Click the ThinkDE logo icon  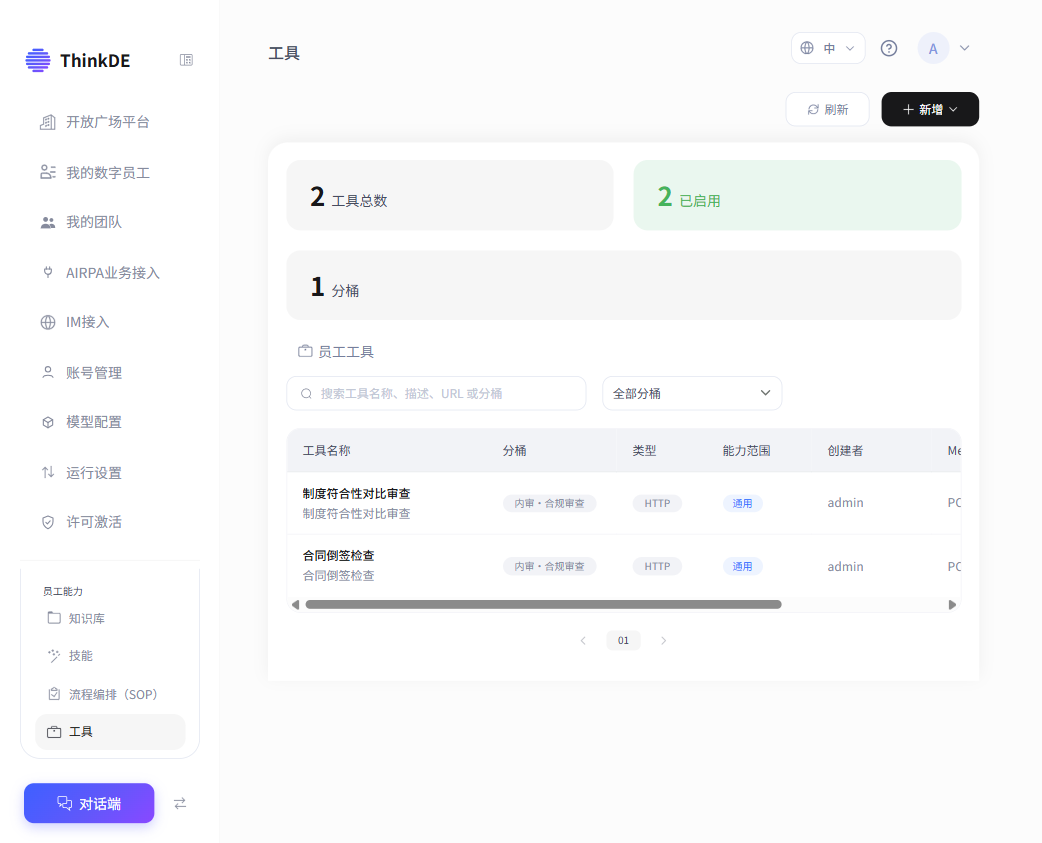pos(38,60)
